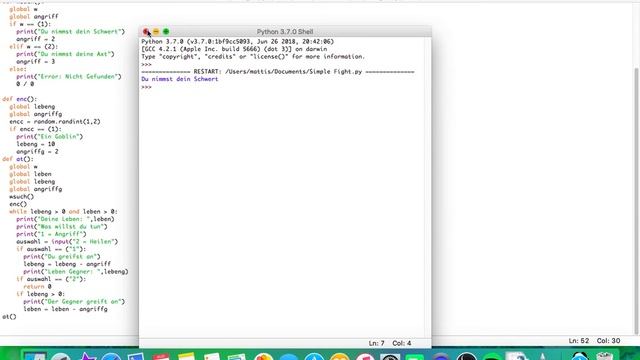Click code line if auswahl == ("2"):

(x=51, y=279)
